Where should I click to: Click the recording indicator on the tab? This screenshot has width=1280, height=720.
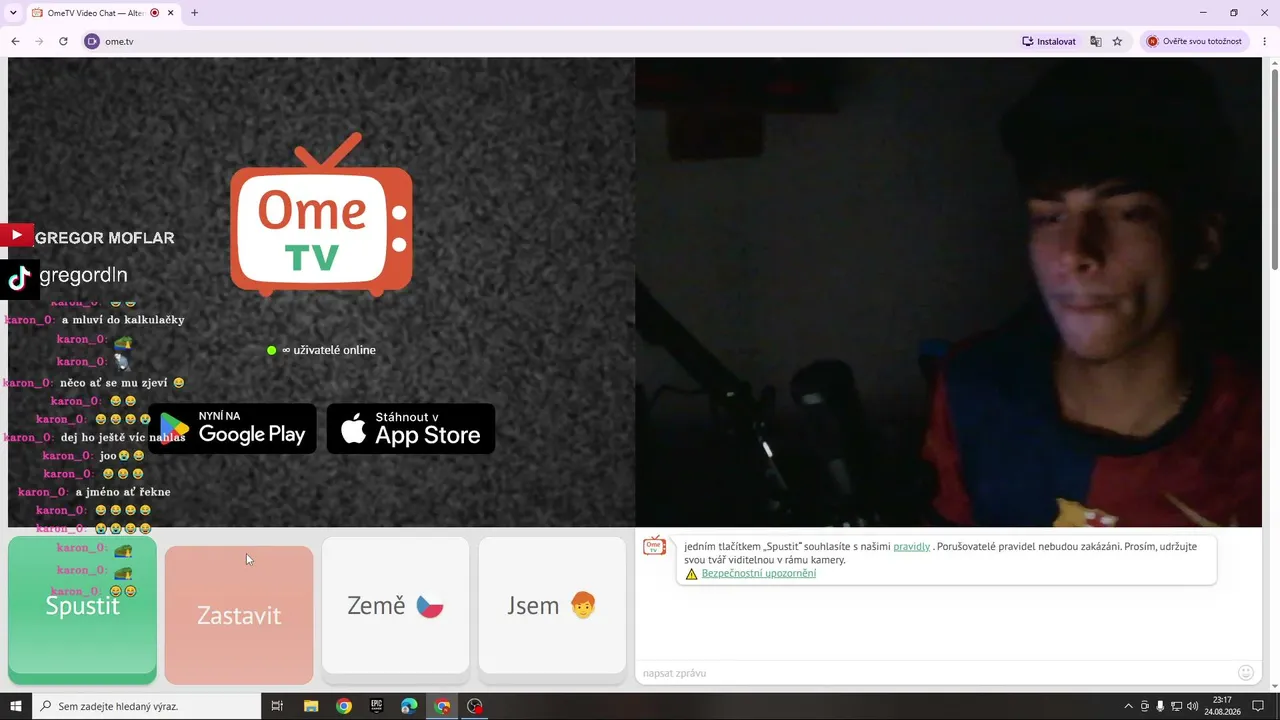(154, 13)
